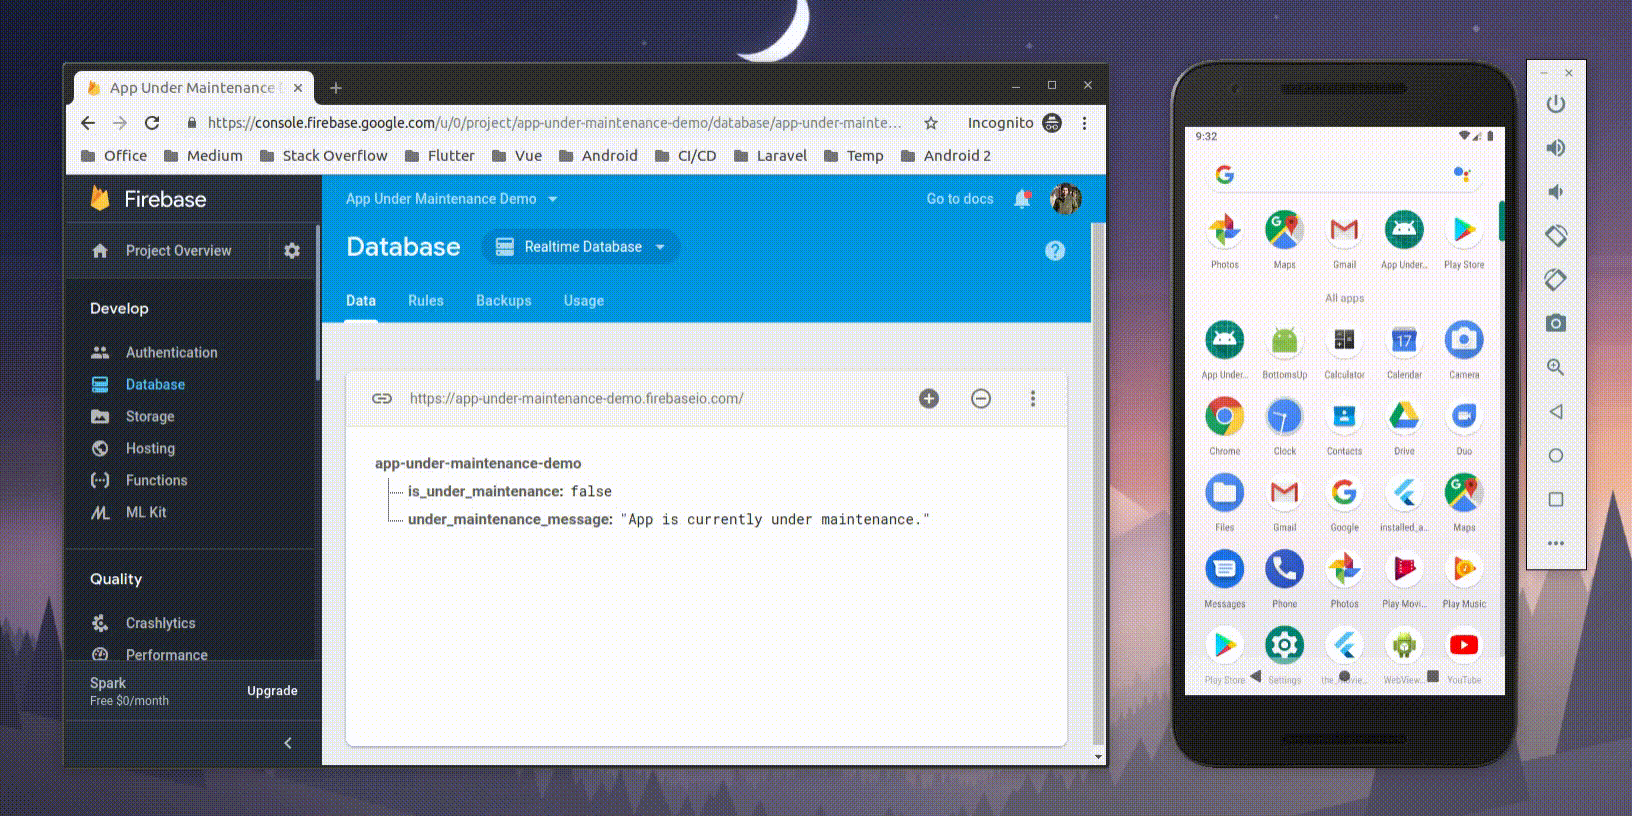Open emulator extended controls three dots
The image size is (1632, 816).
(1556, 543)
